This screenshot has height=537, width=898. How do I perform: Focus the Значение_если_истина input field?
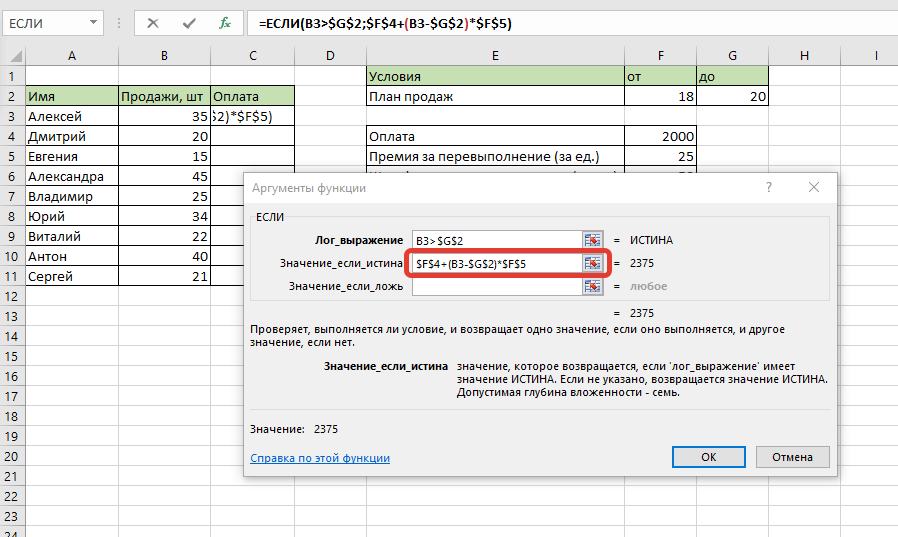coord(497,263)
